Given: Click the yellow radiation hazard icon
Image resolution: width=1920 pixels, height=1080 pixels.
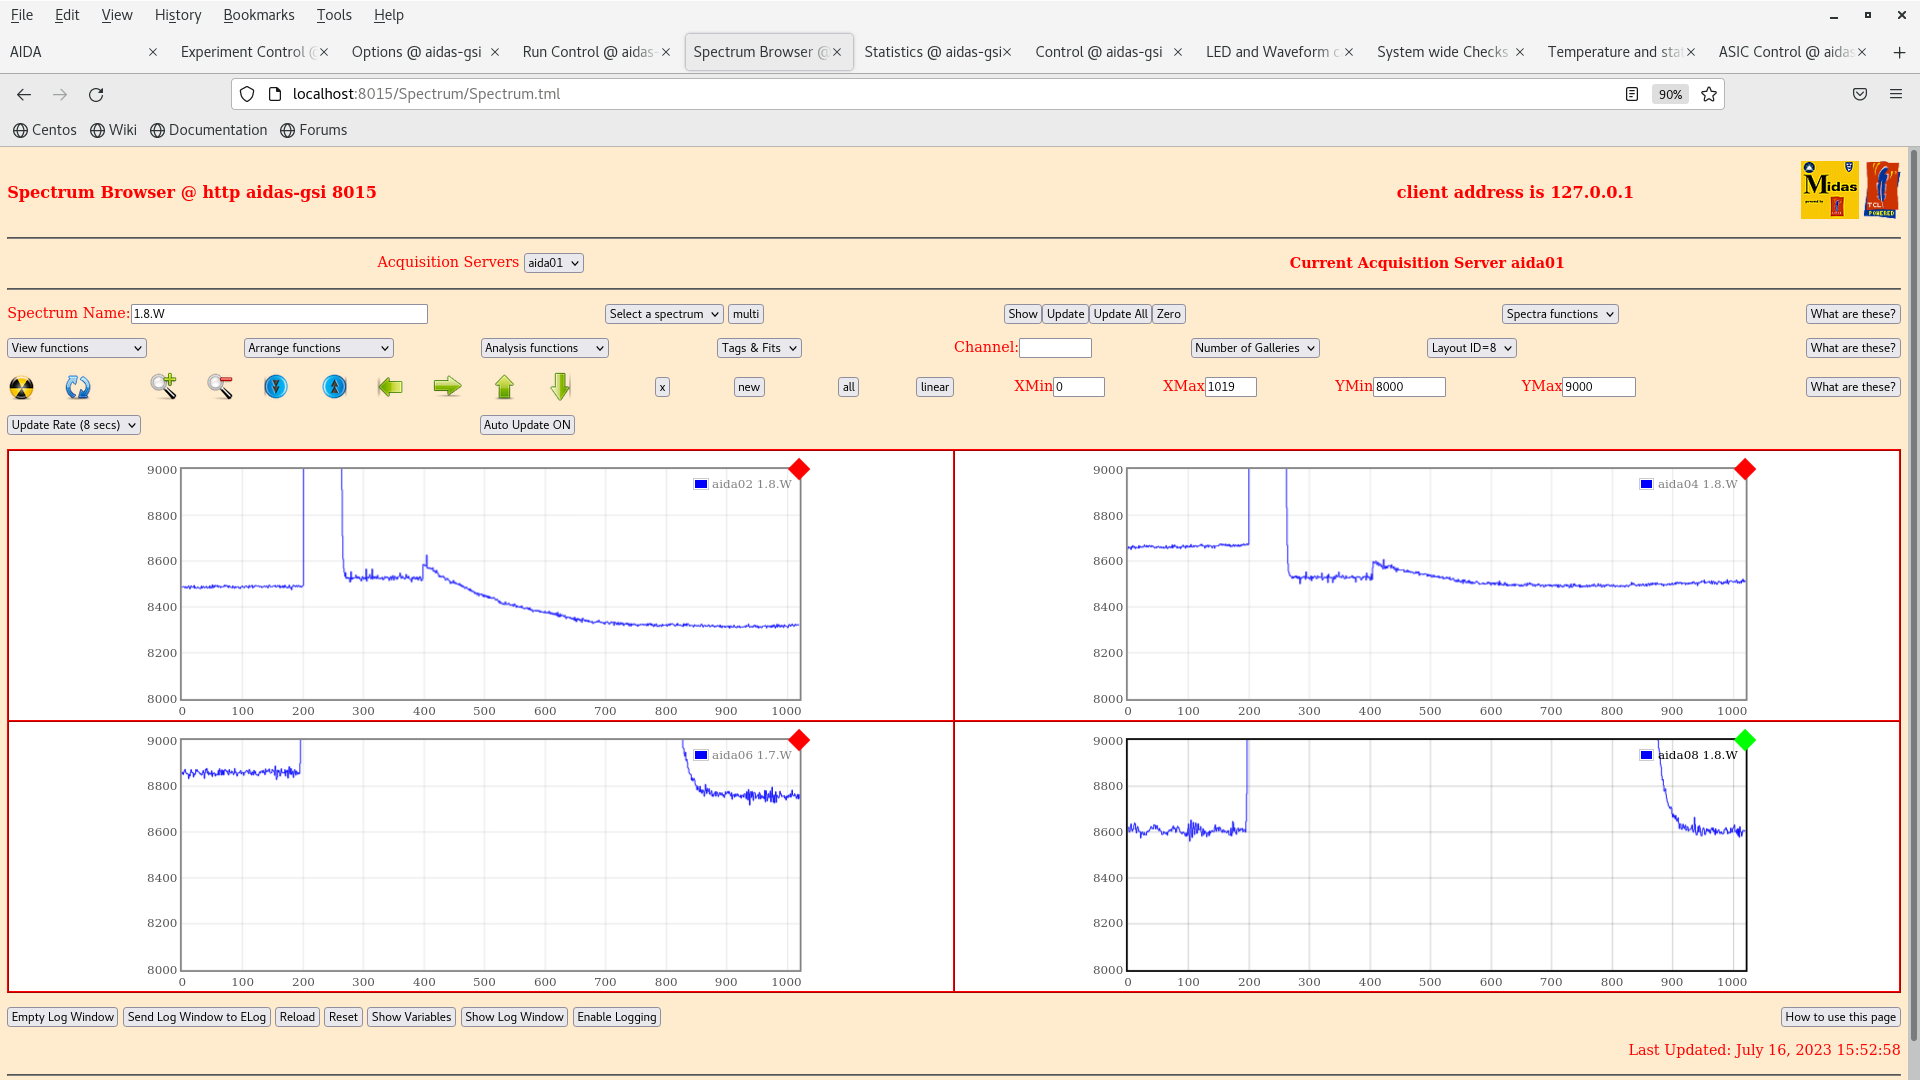Looking at the screenshot, I should tap(21, 387).
